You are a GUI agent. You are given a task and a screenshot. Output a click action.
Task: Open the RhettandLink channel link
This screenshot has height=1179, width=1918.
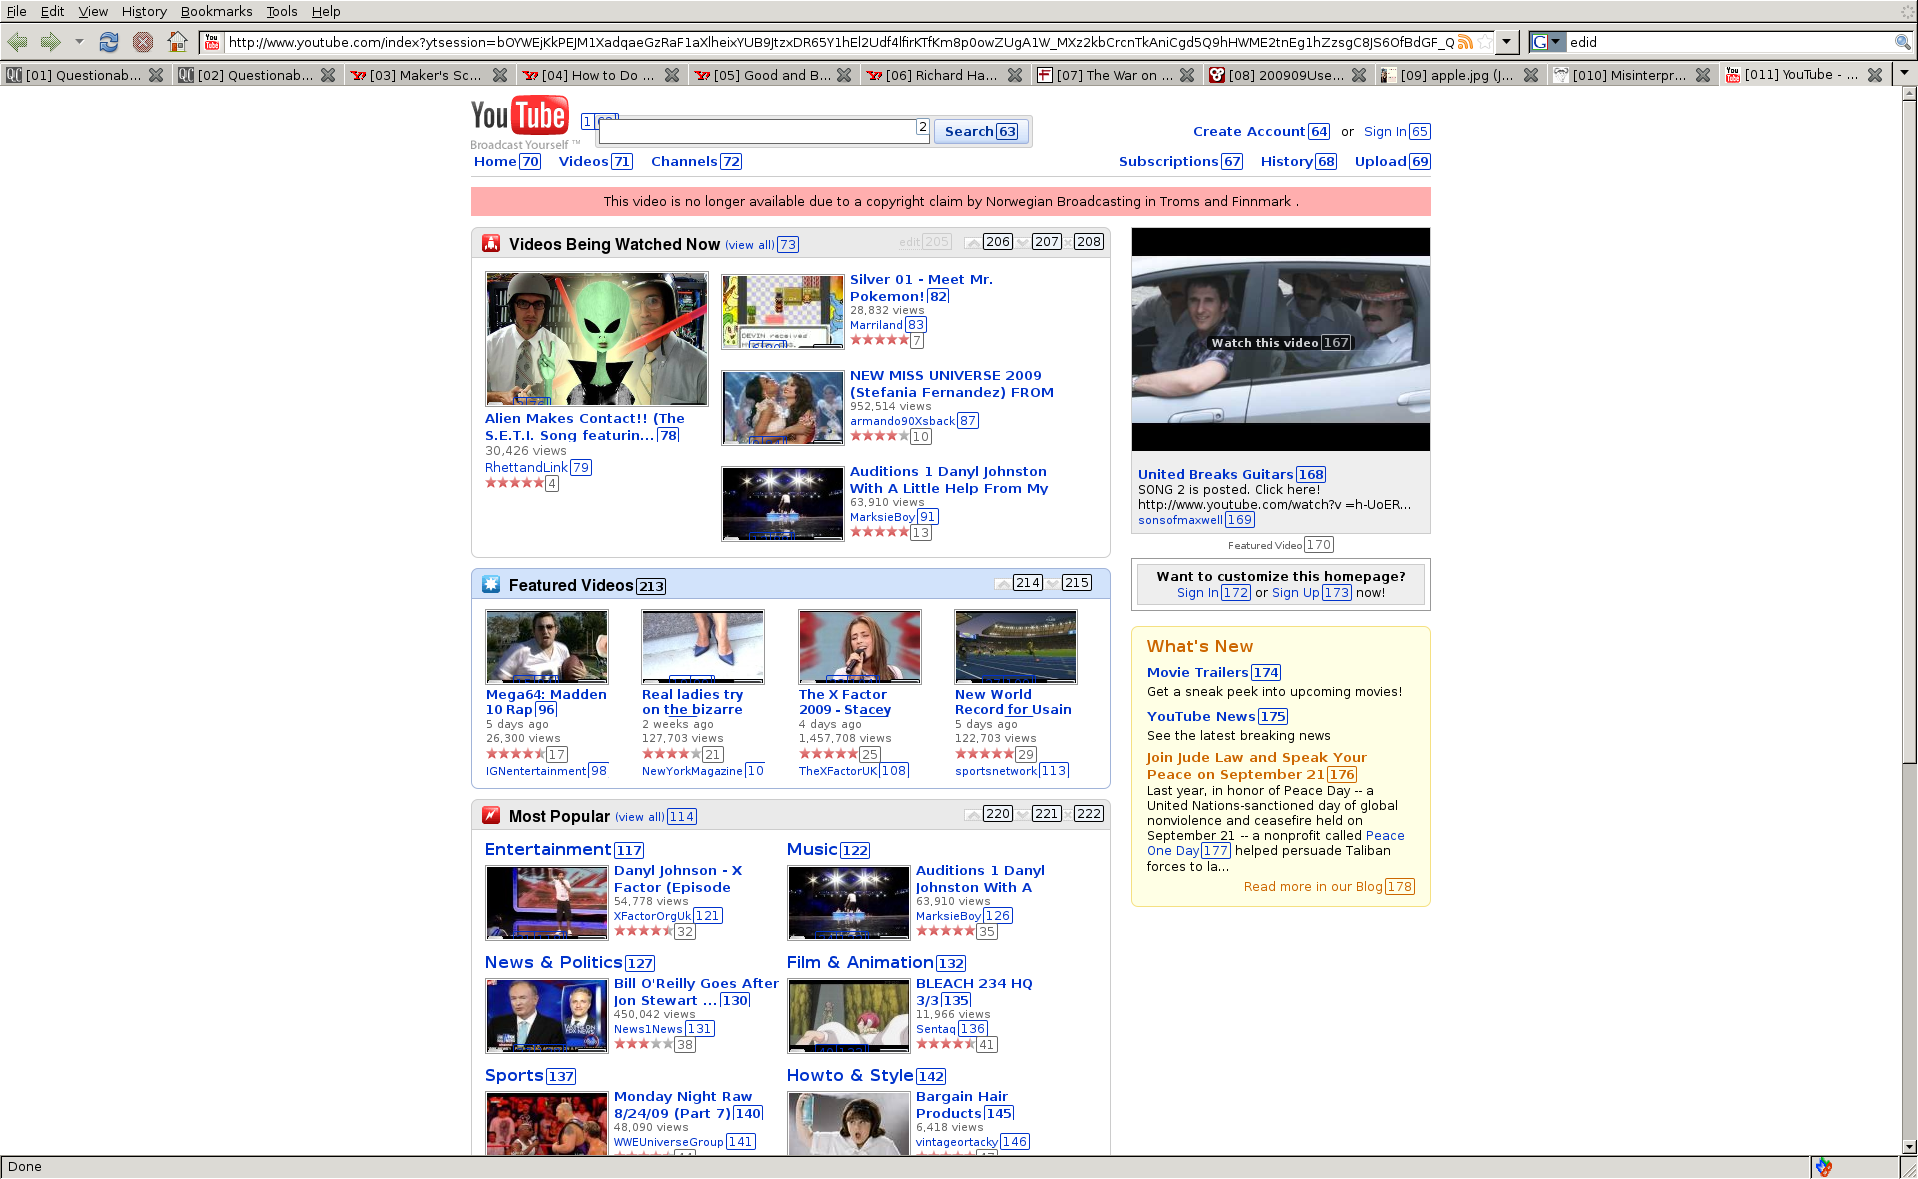[x=526, y=467]
